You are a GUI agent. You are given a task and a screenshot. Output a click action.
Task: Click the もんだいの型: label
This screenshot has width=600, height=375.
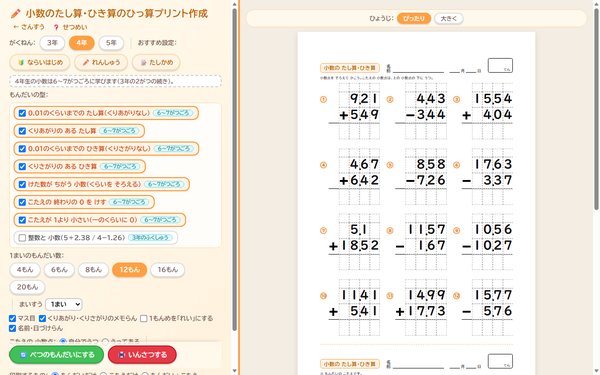(x=29, y=95)
